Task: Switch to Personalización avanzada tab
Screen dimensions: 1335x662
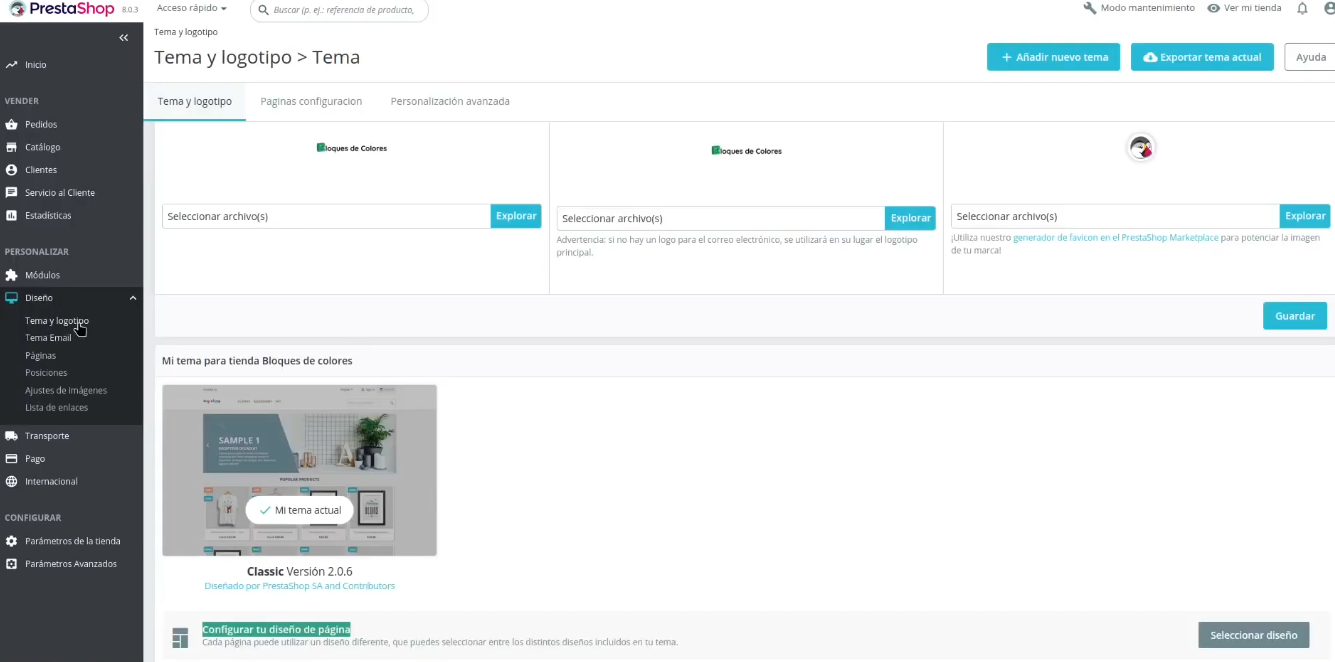Action: point(450,101)
